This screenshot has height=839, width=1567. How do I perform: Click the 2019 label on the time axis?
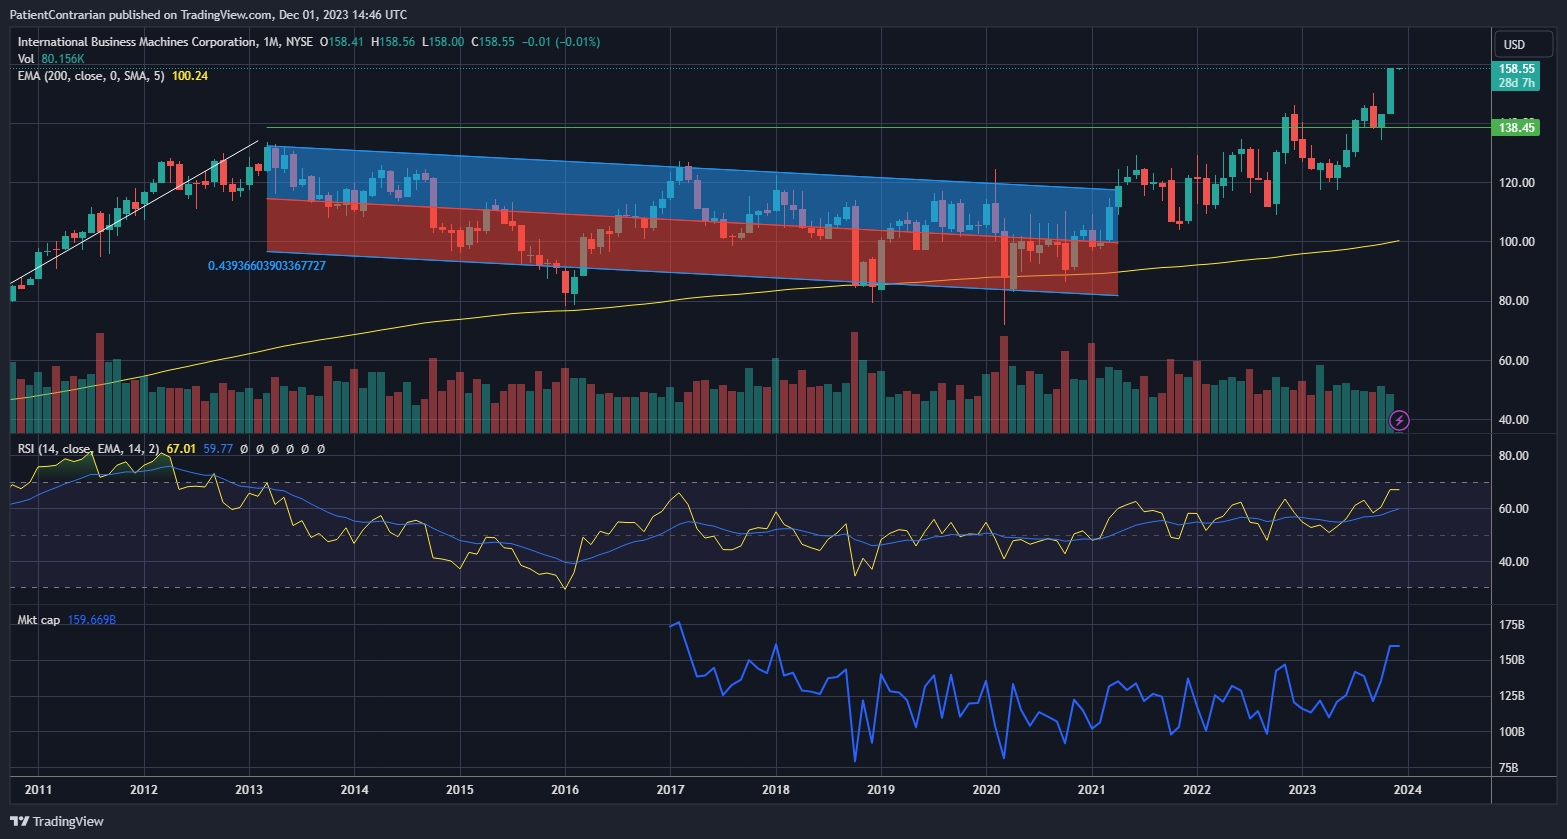coord(881,790)
